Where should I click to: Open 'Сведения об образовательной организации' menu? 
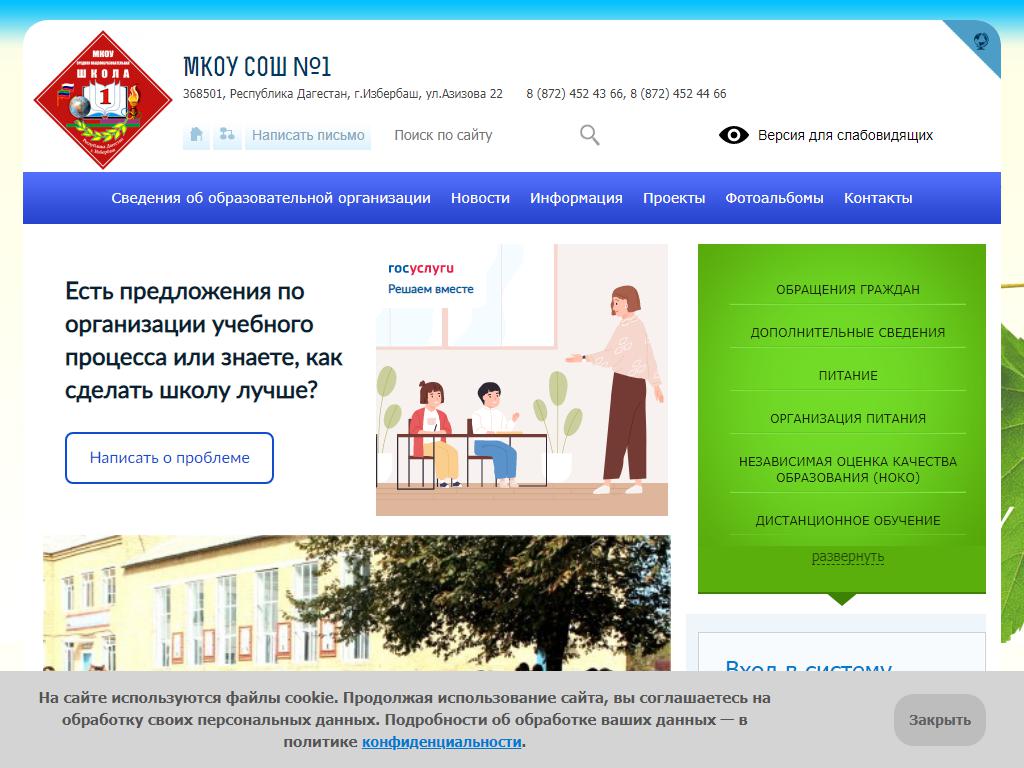coord(271,198)
